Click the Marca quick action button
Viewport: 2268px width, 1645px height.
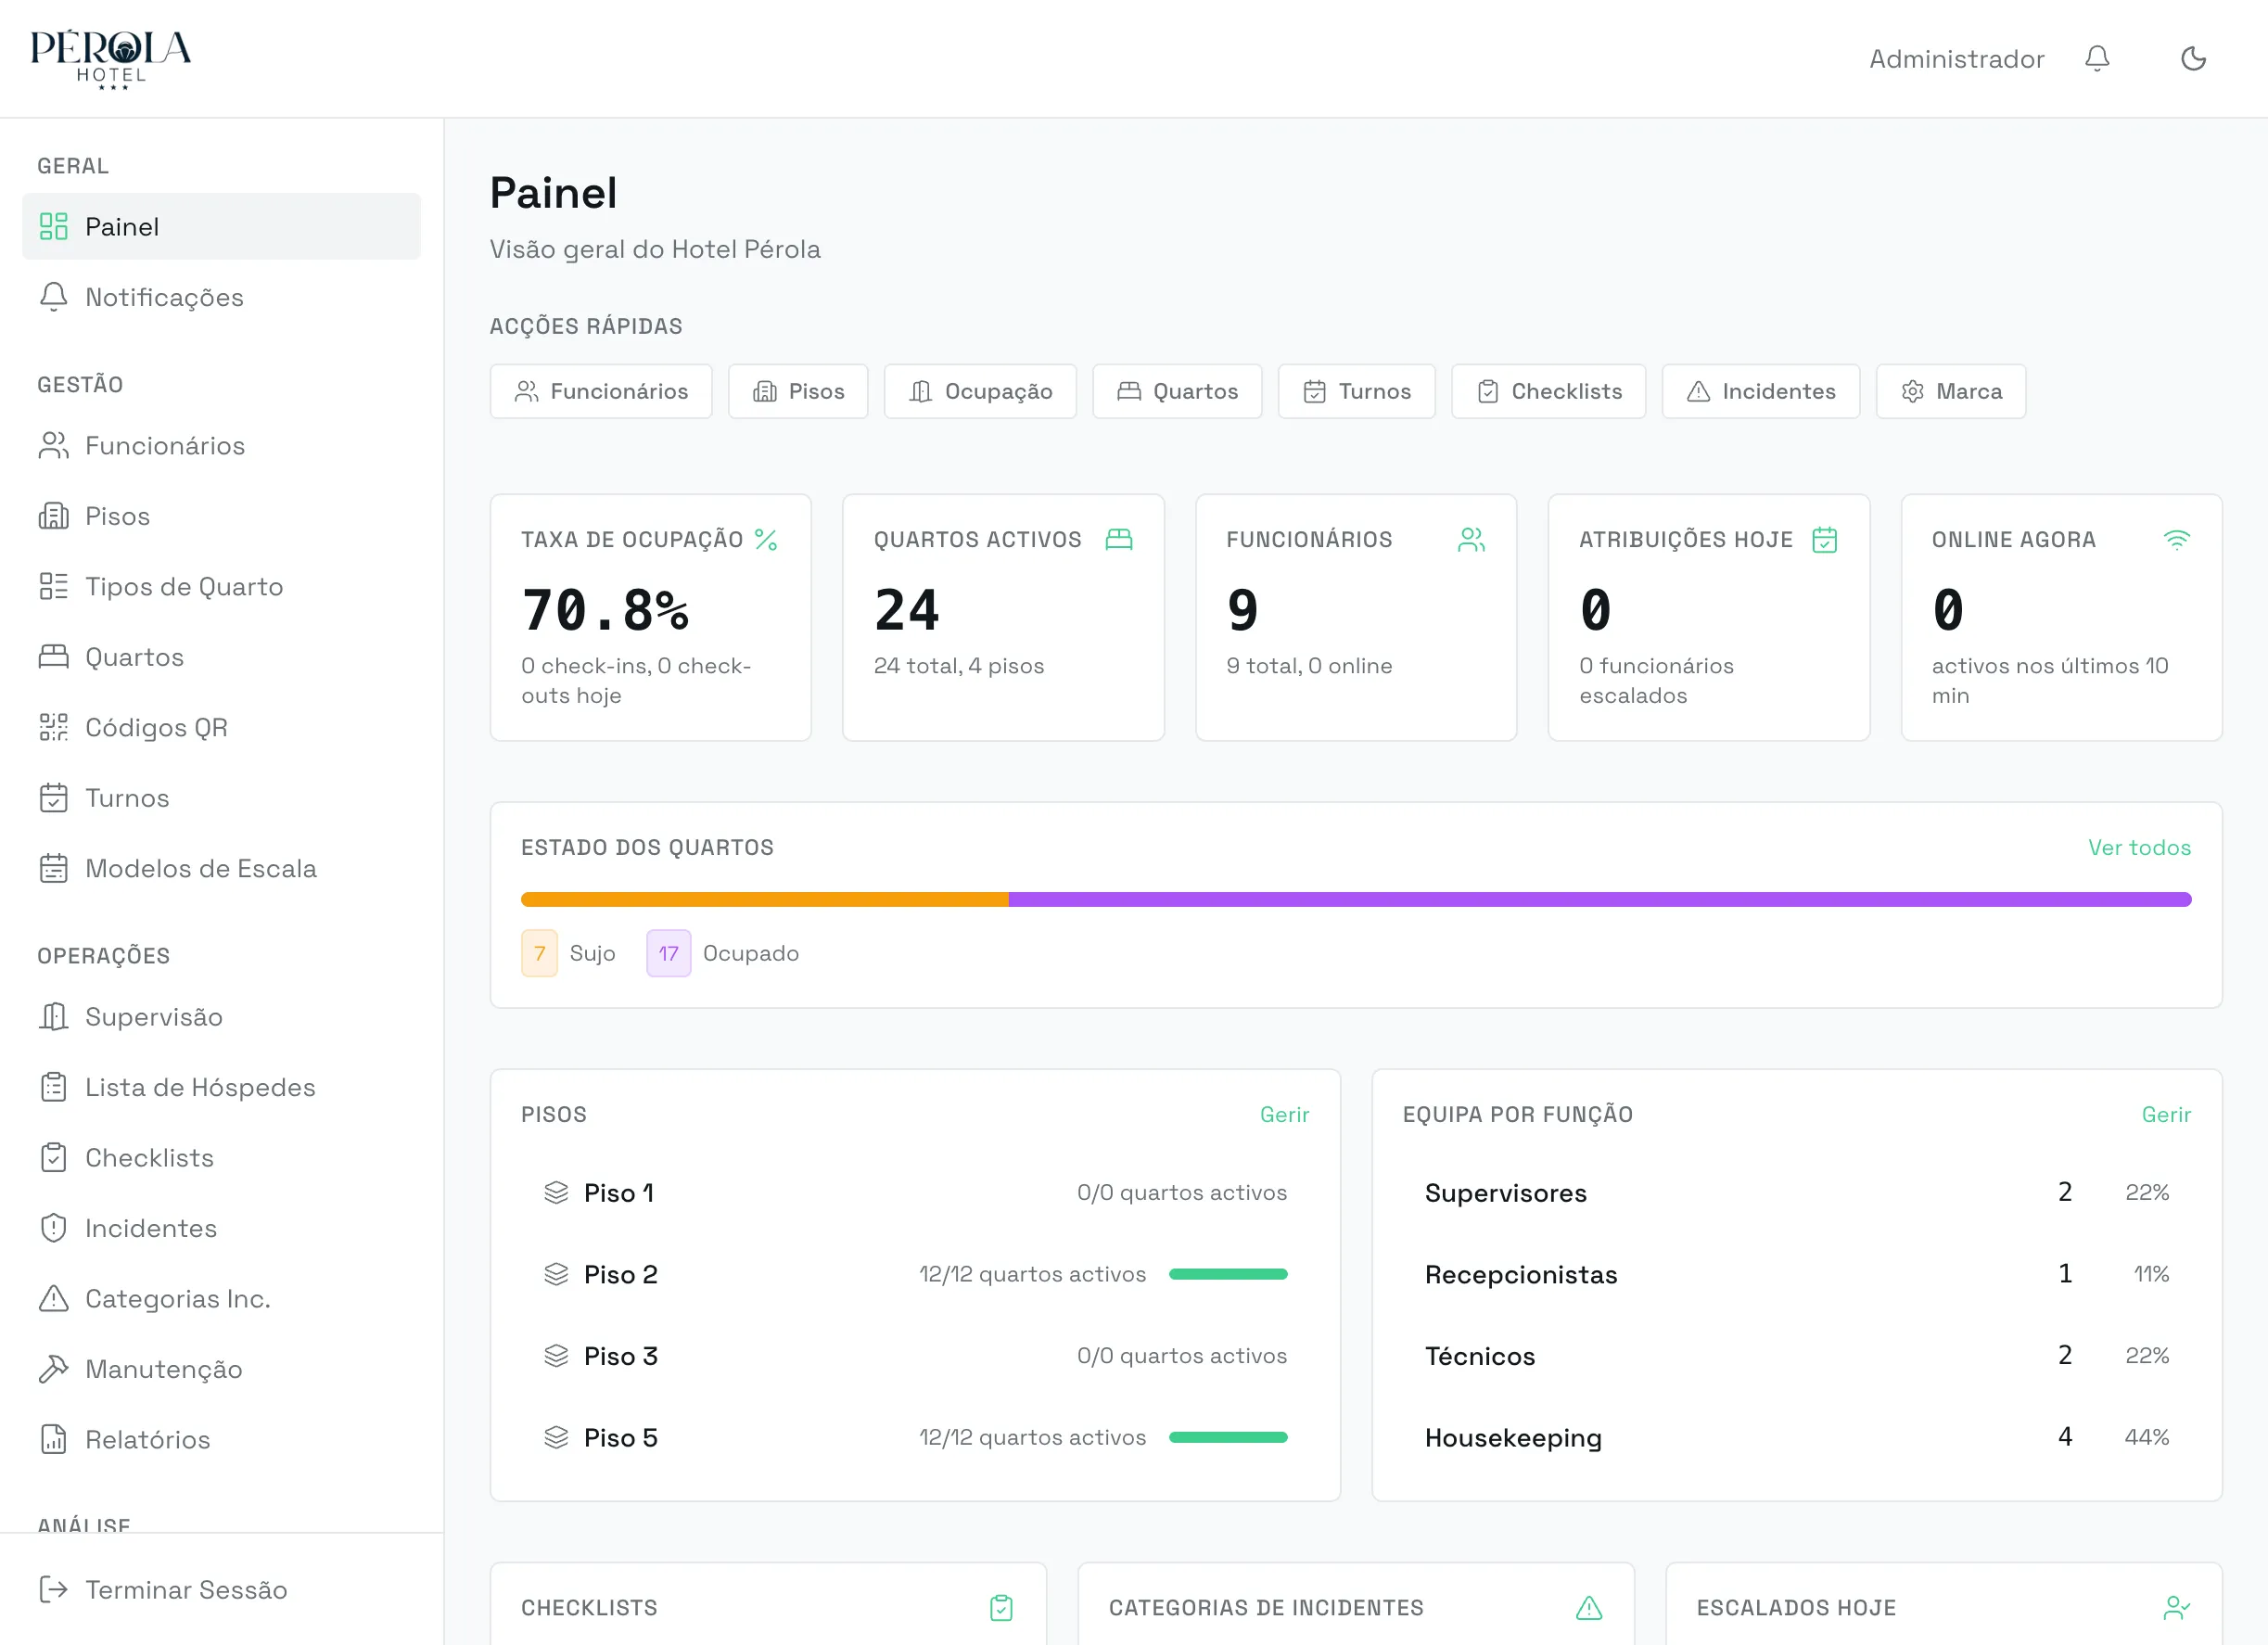click(1951, 391)
